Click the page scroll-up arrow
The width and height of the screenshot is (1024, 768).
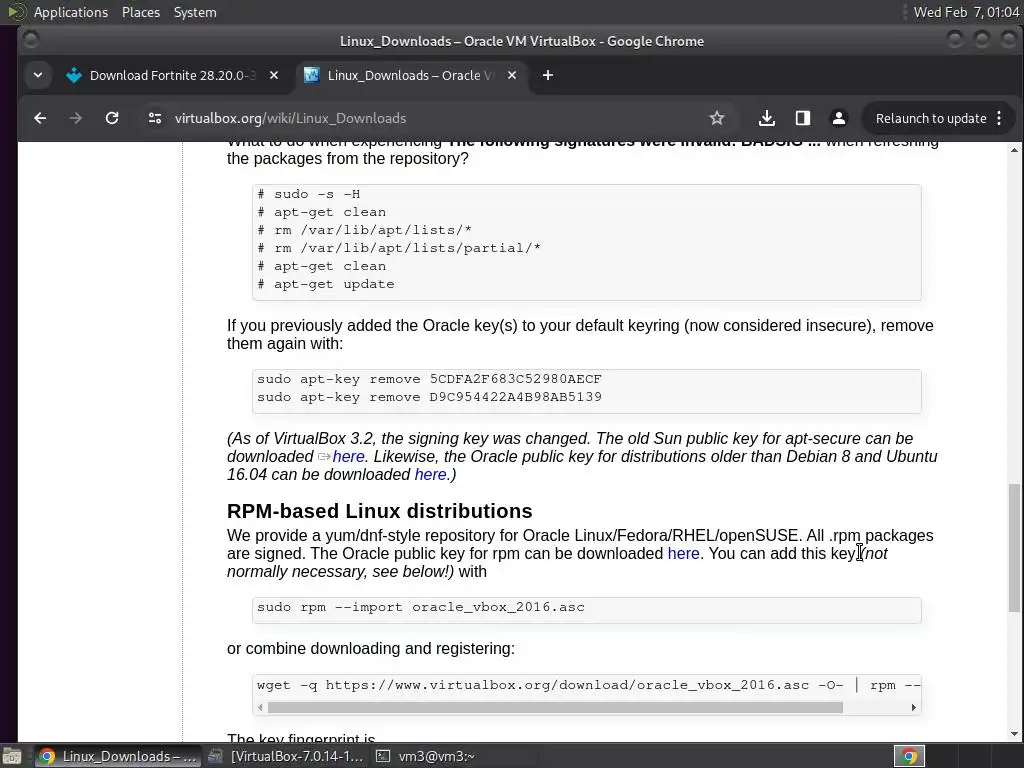click(x=1014, y=150)
